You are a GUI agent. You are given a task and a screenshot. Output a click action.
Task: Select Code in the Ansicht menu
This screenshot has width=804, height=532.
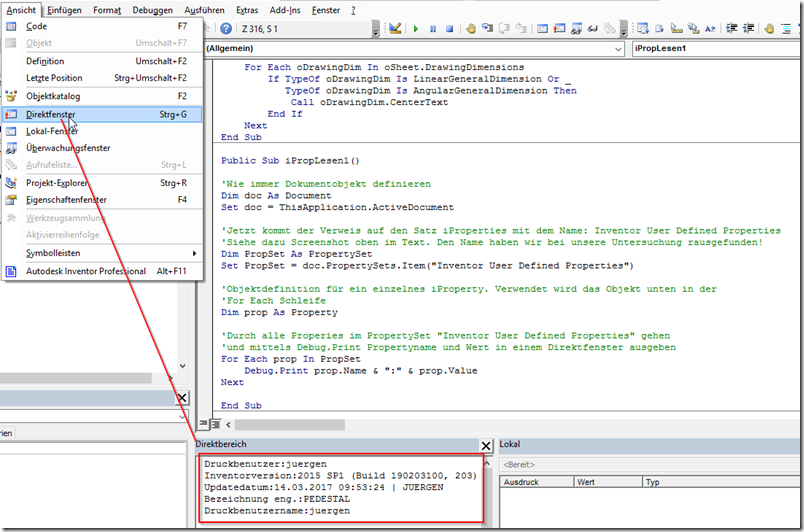pos(103,26)
